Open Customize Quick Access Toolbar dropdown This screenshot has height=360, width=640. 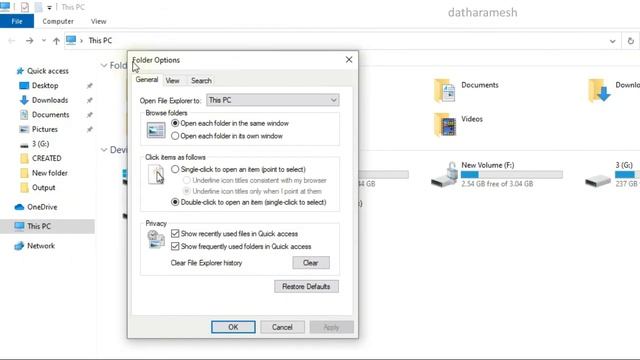click(x=49, y=7)
